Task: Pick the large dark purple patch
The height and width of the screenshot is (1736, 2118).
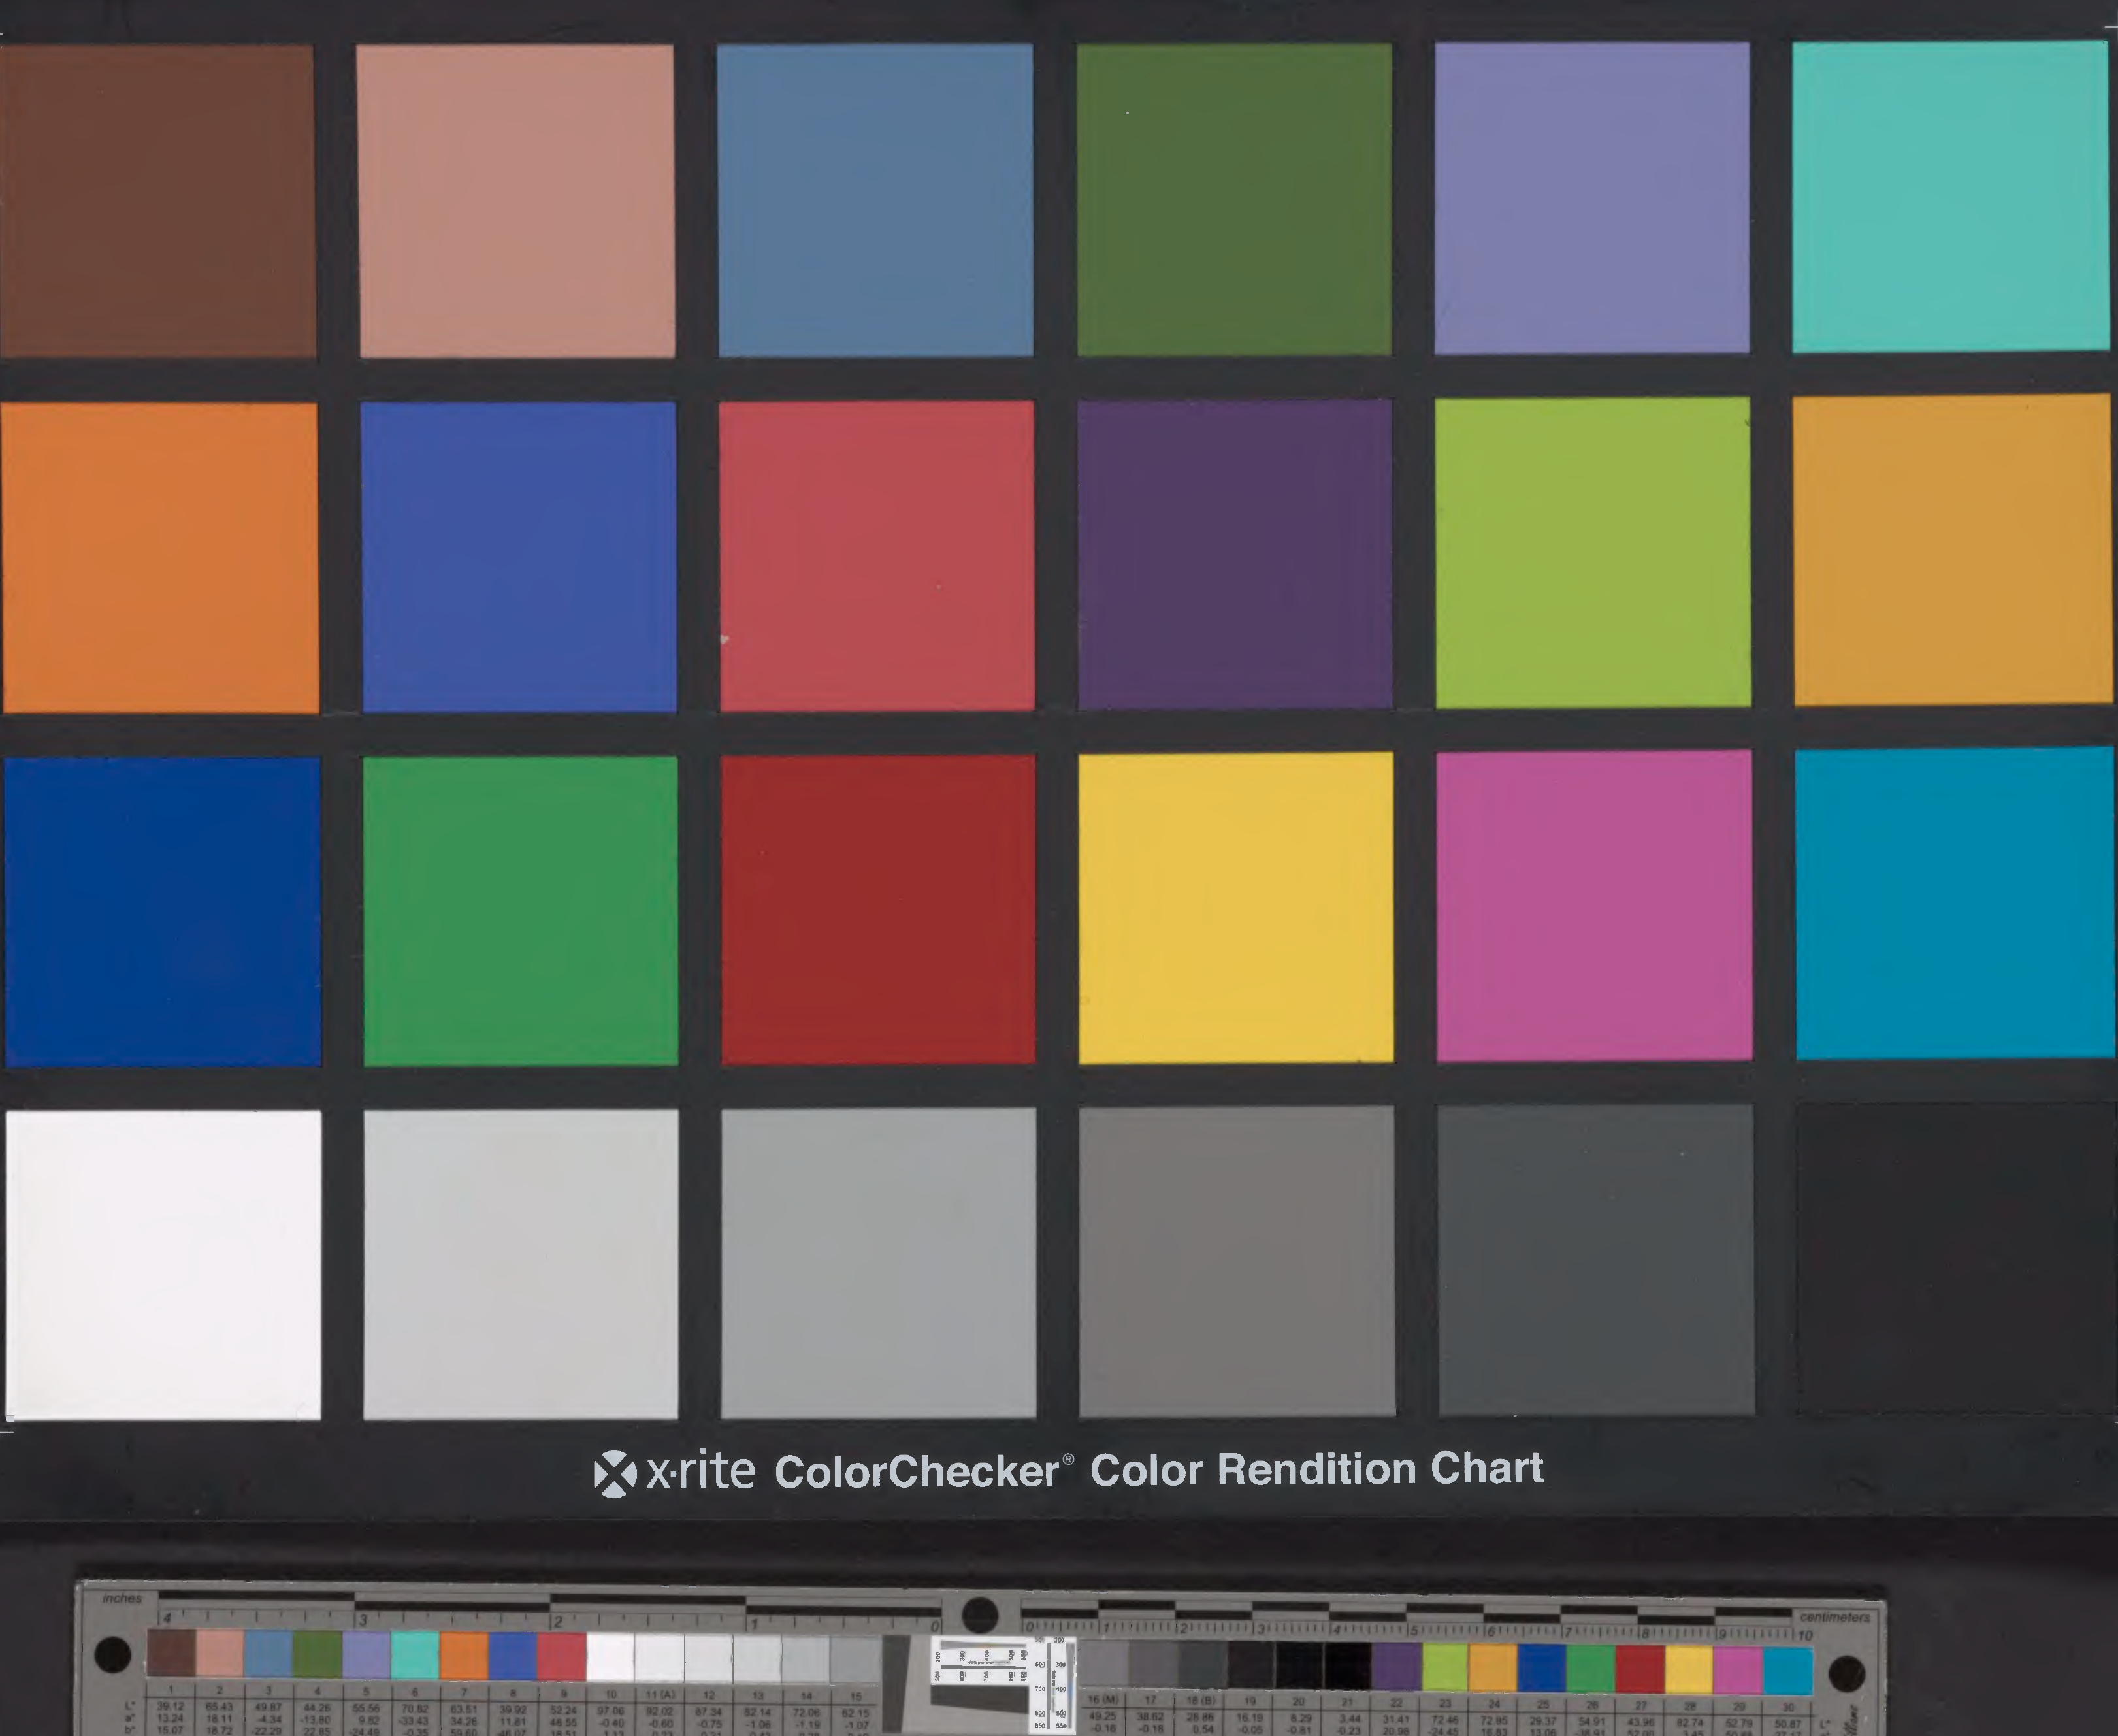Action: [x=1235, y=554]
